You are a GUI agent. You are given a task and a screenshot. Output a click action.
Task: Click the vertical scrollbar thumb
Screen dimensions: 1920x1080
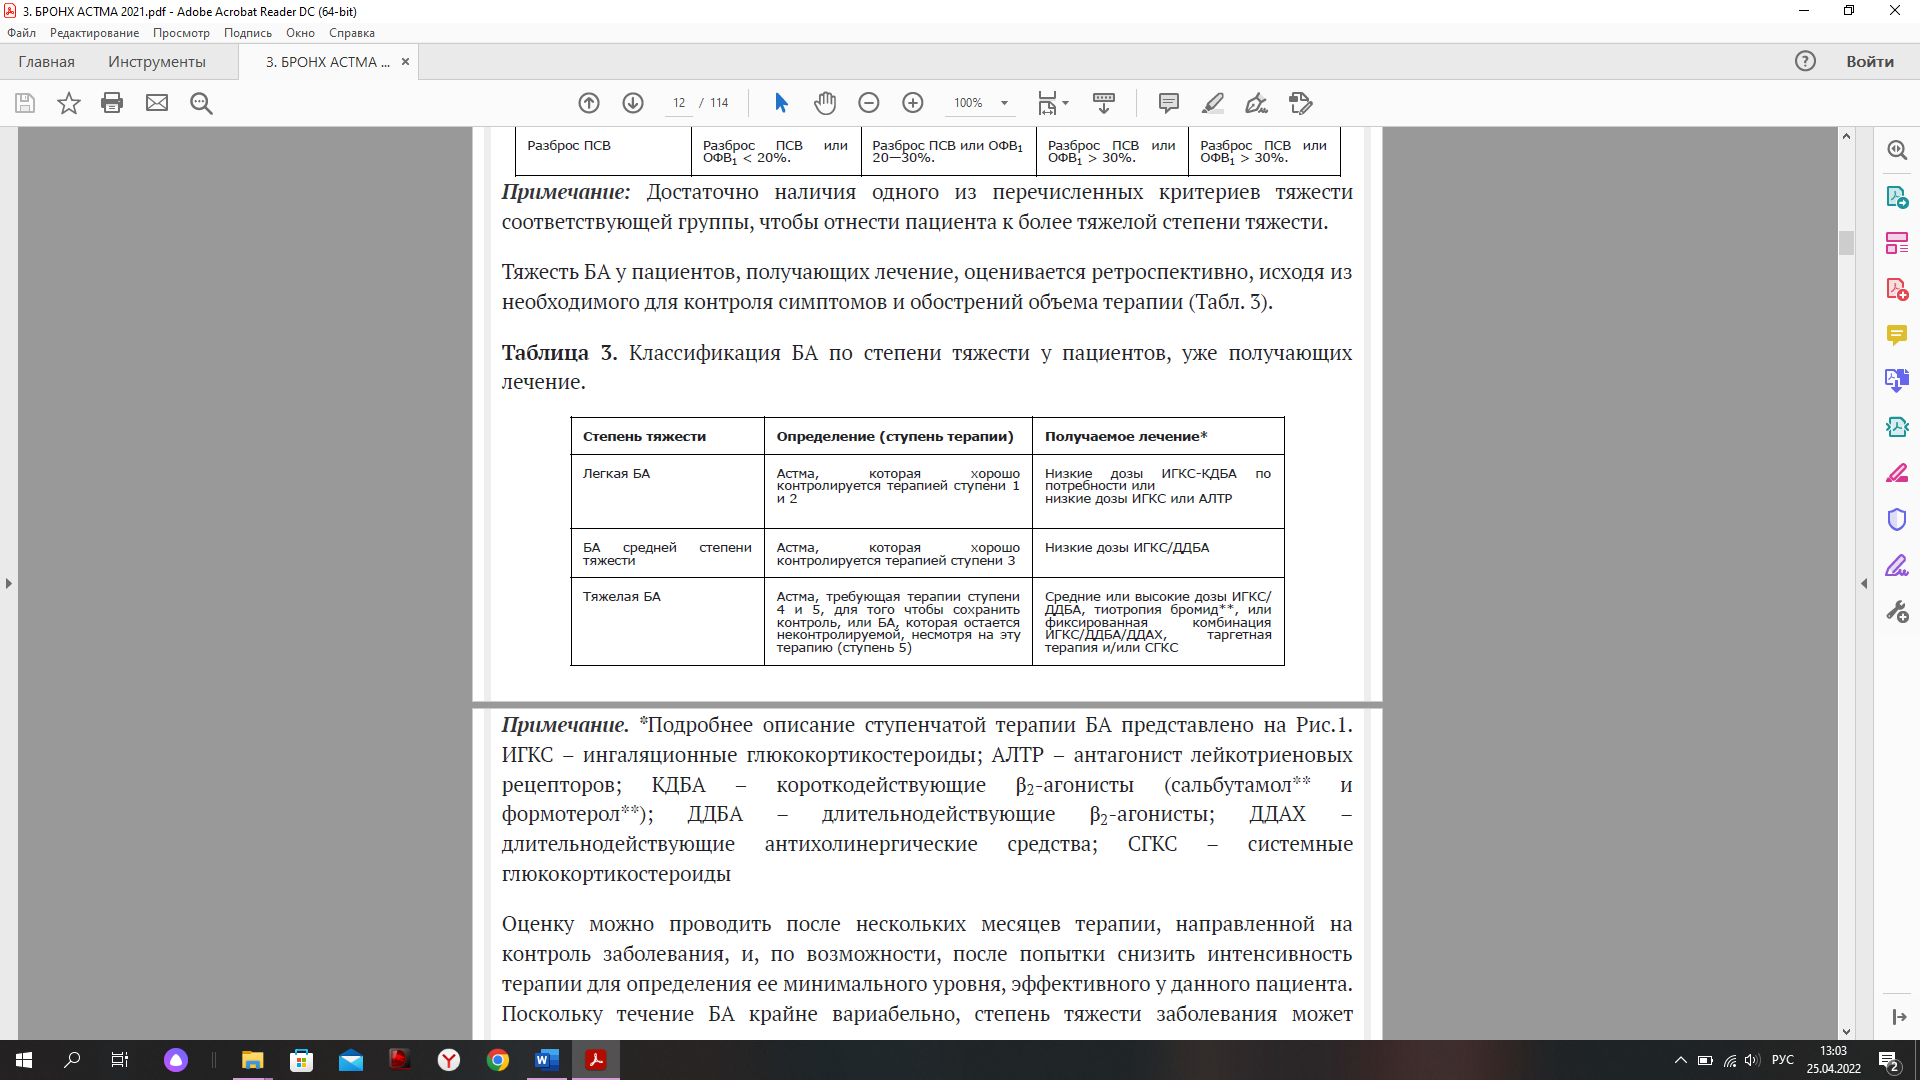(x=1846, y=243)
